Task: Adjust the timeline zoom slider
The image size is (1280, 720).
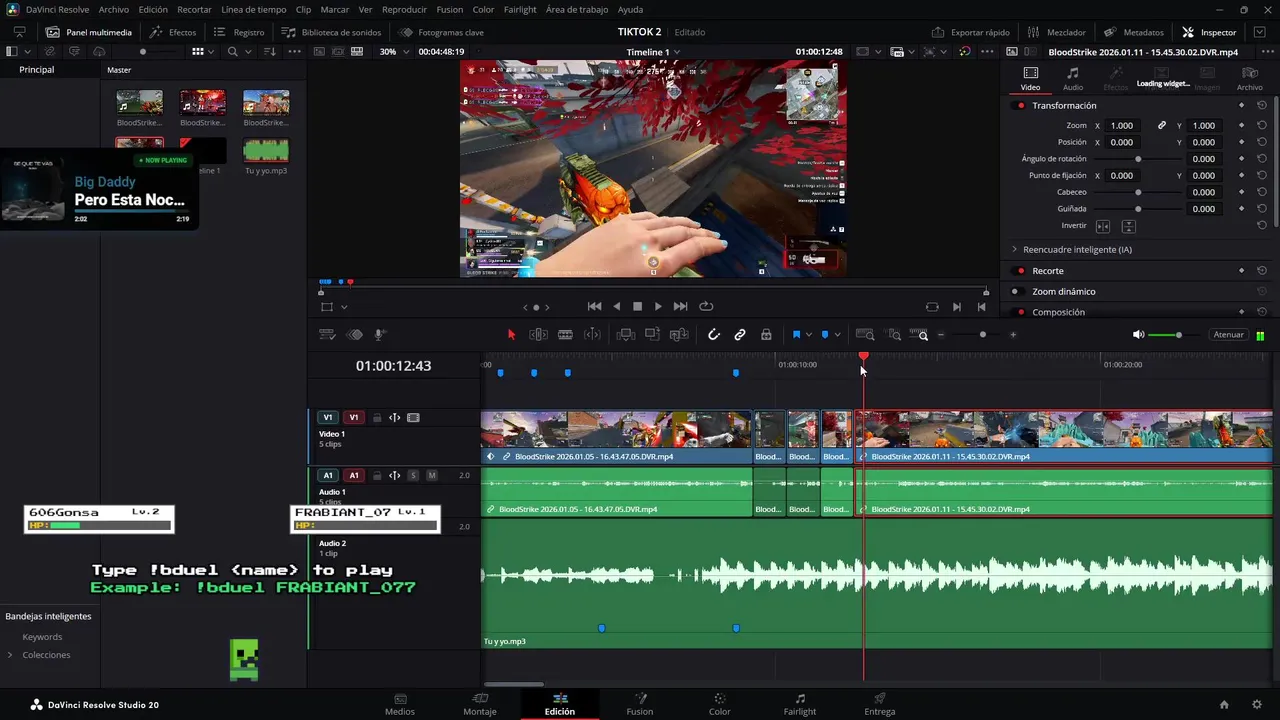Action: pos(982,335)
